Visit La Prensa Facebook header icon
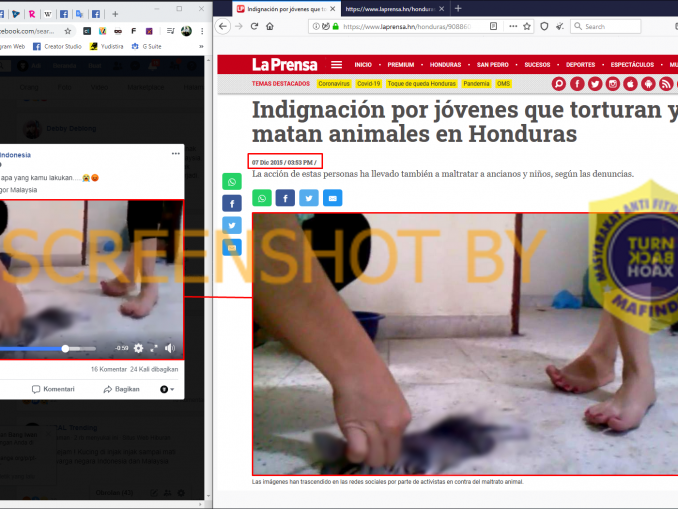 tap(577, 83)
